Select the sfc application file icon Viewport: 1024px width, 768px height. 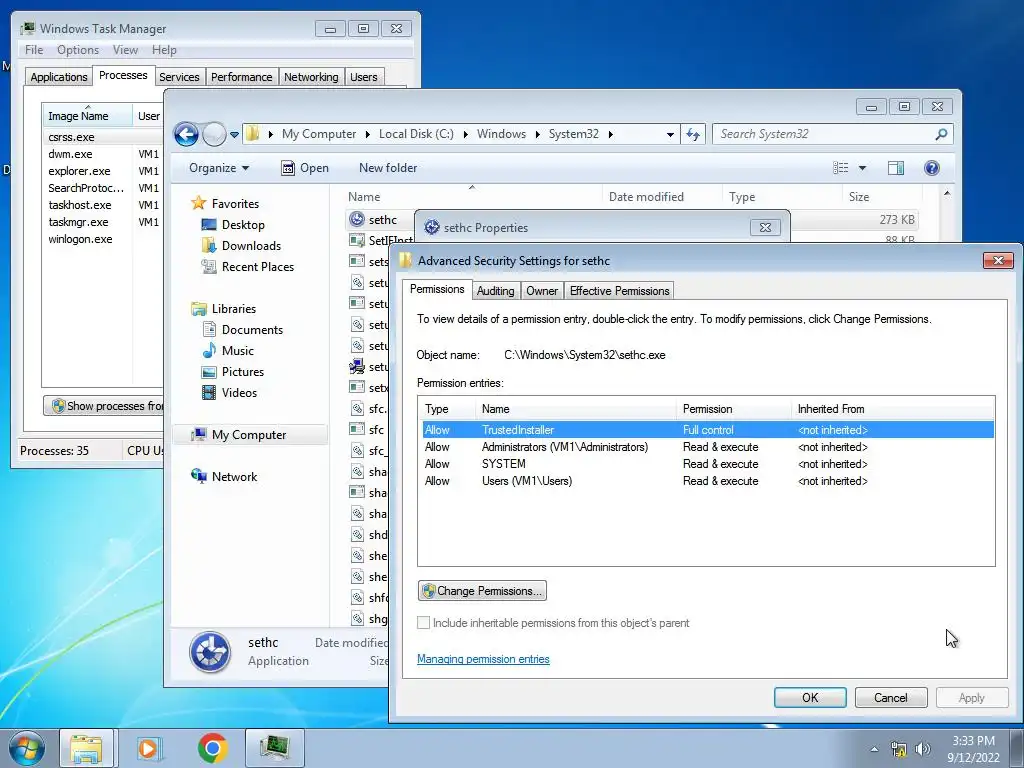[x=357, y=430]
